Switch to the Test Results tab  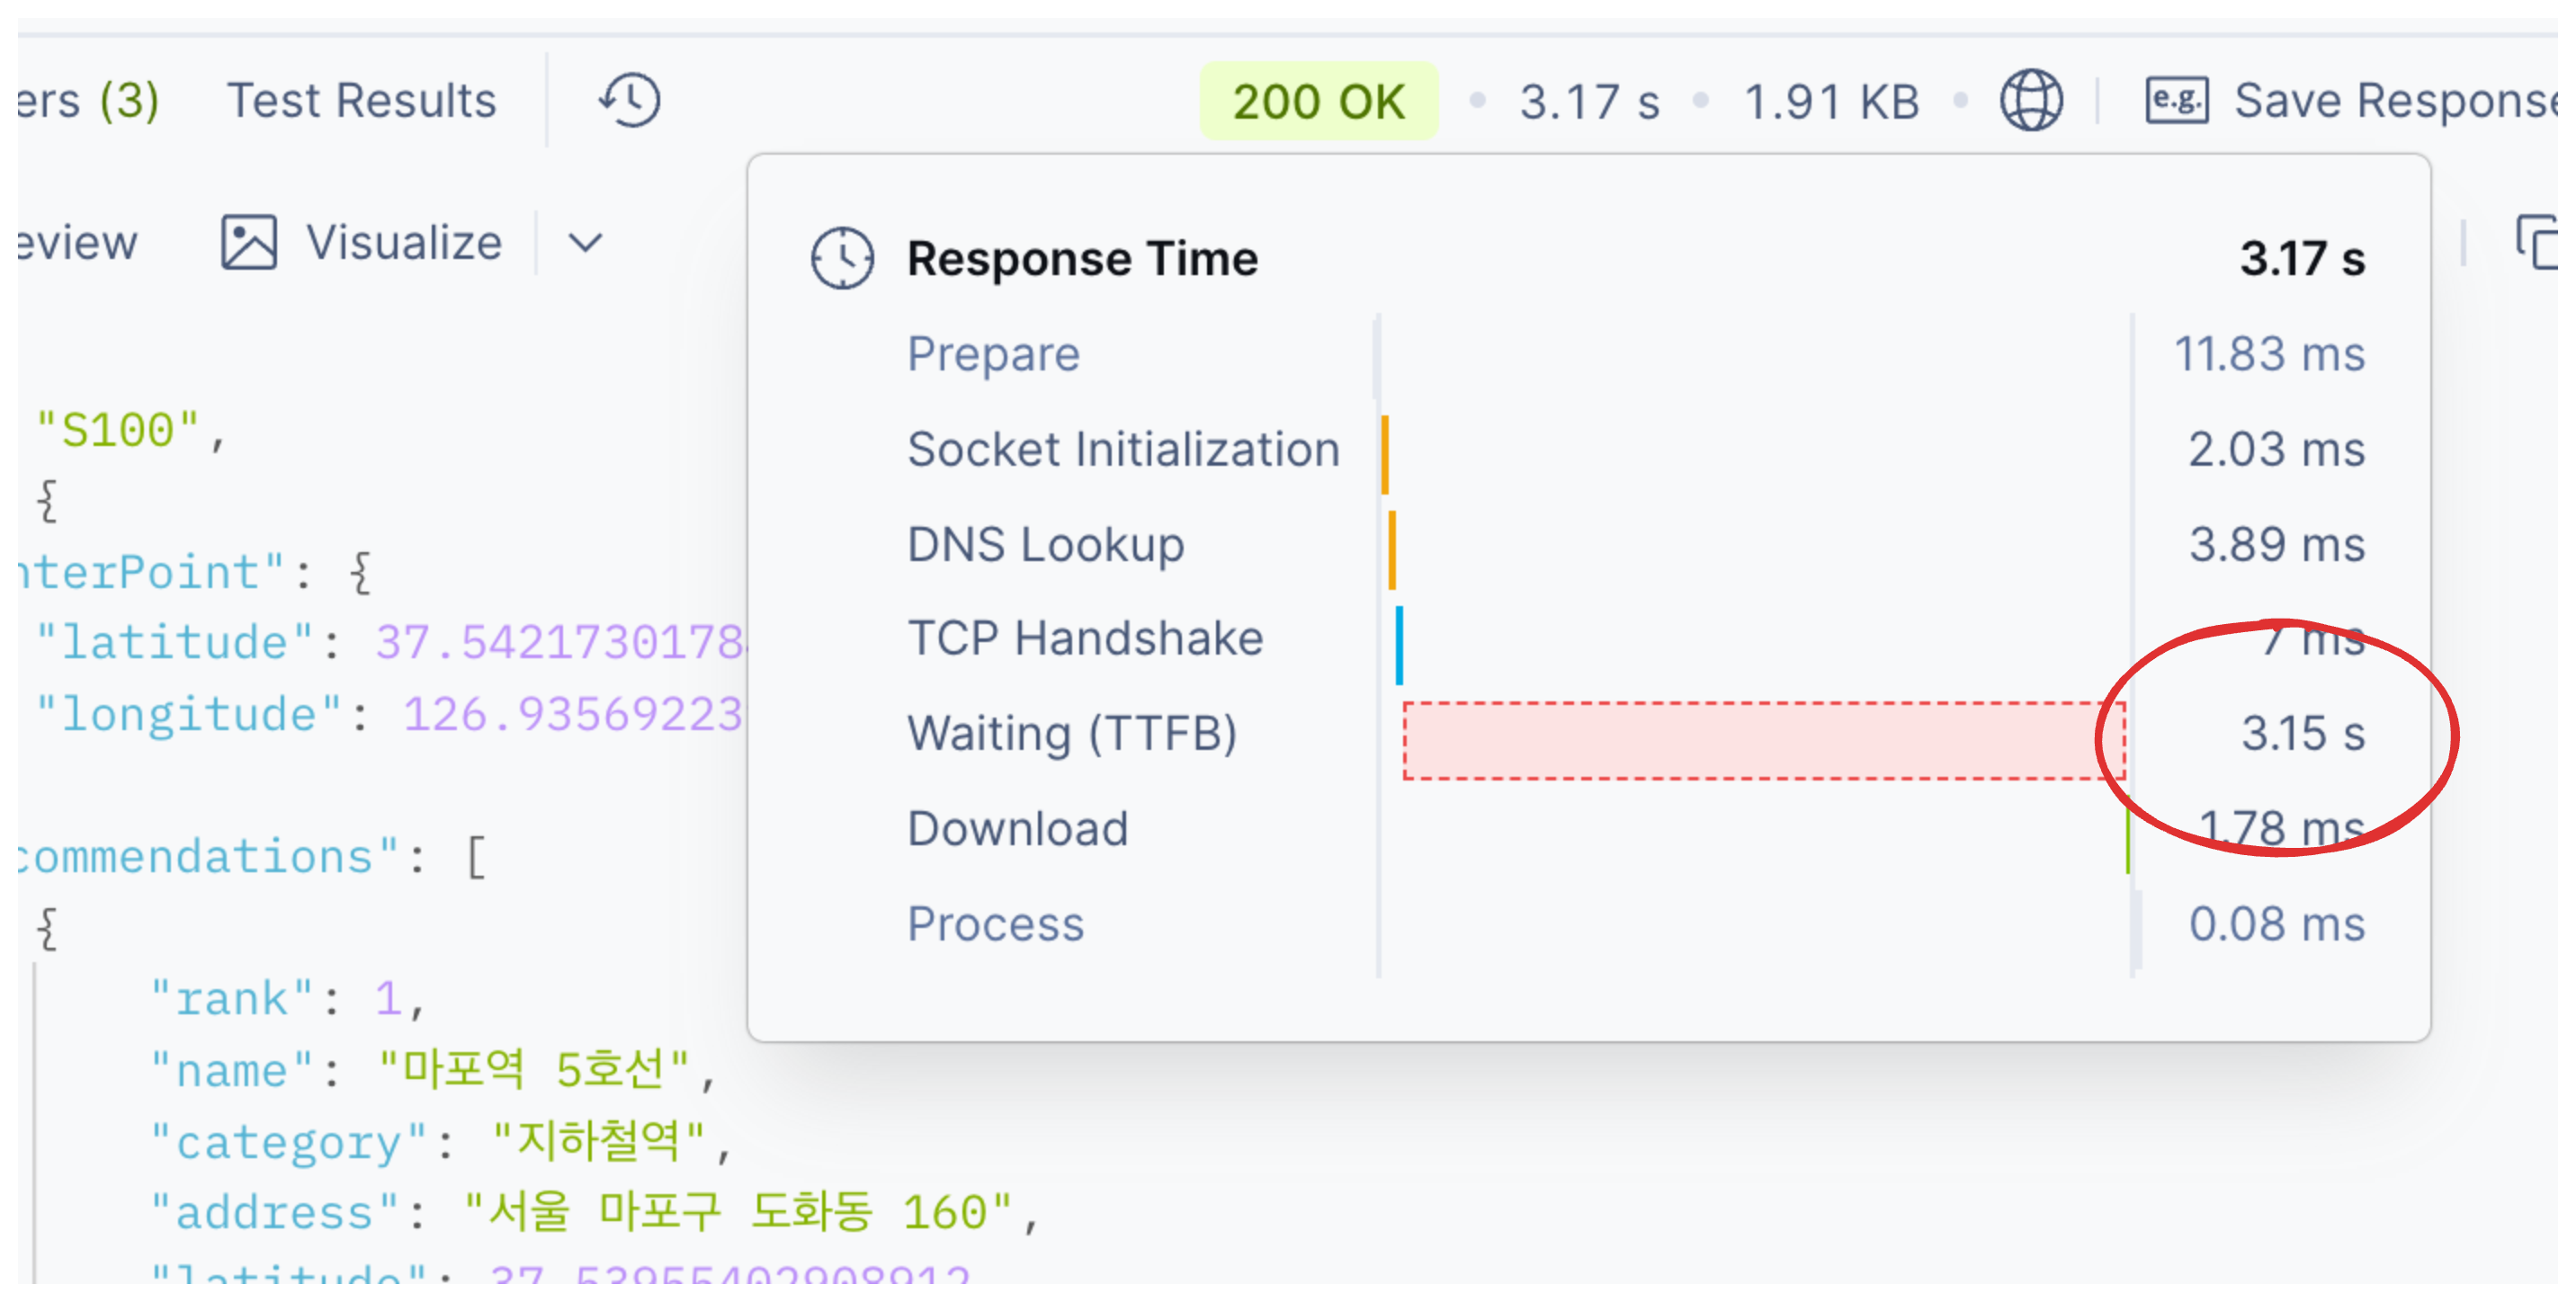coord(361,100)
